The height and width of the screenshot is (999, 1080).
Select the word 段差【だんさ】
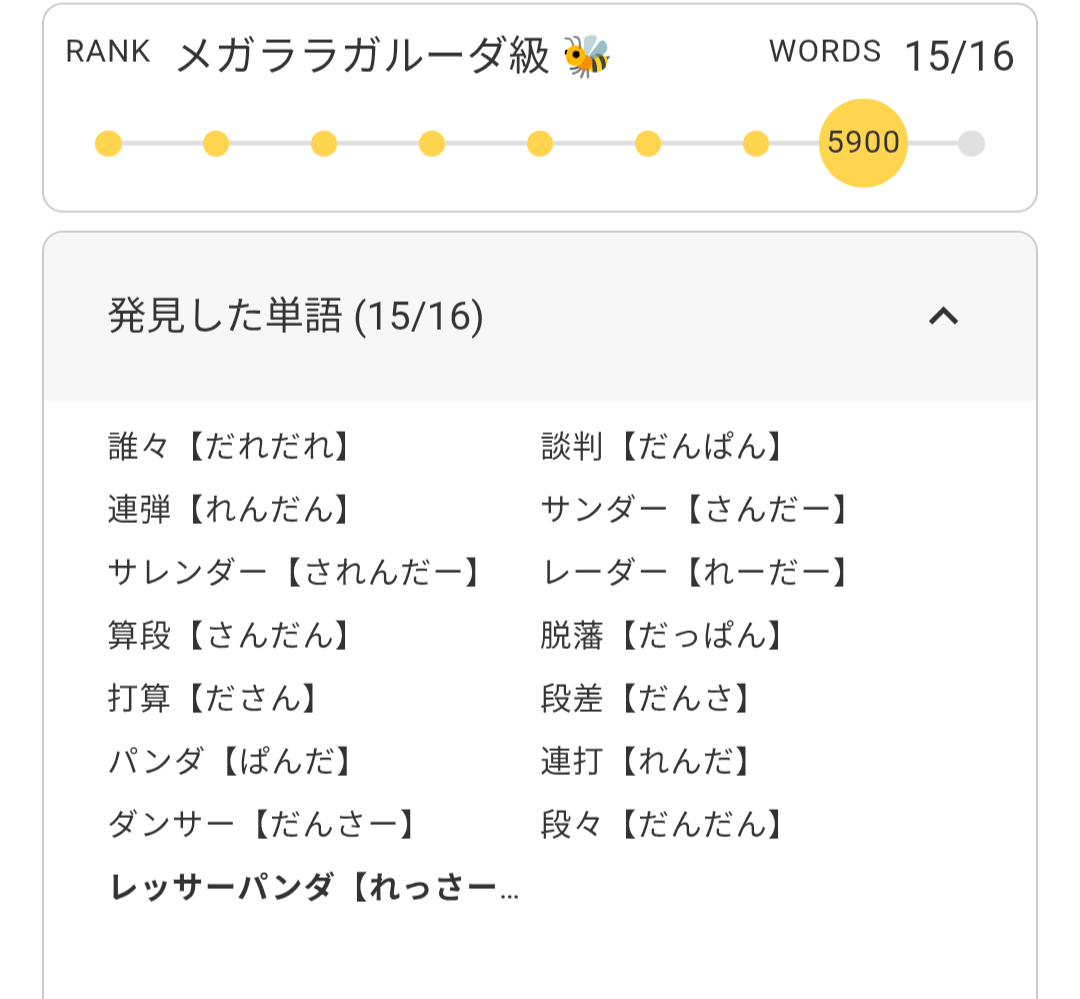(x=646, y=698)
